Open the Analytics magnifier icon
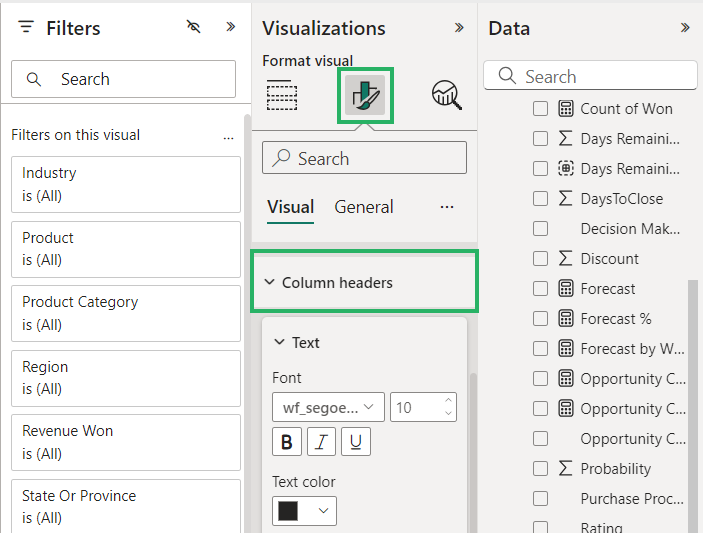 [x=446, y=95]
